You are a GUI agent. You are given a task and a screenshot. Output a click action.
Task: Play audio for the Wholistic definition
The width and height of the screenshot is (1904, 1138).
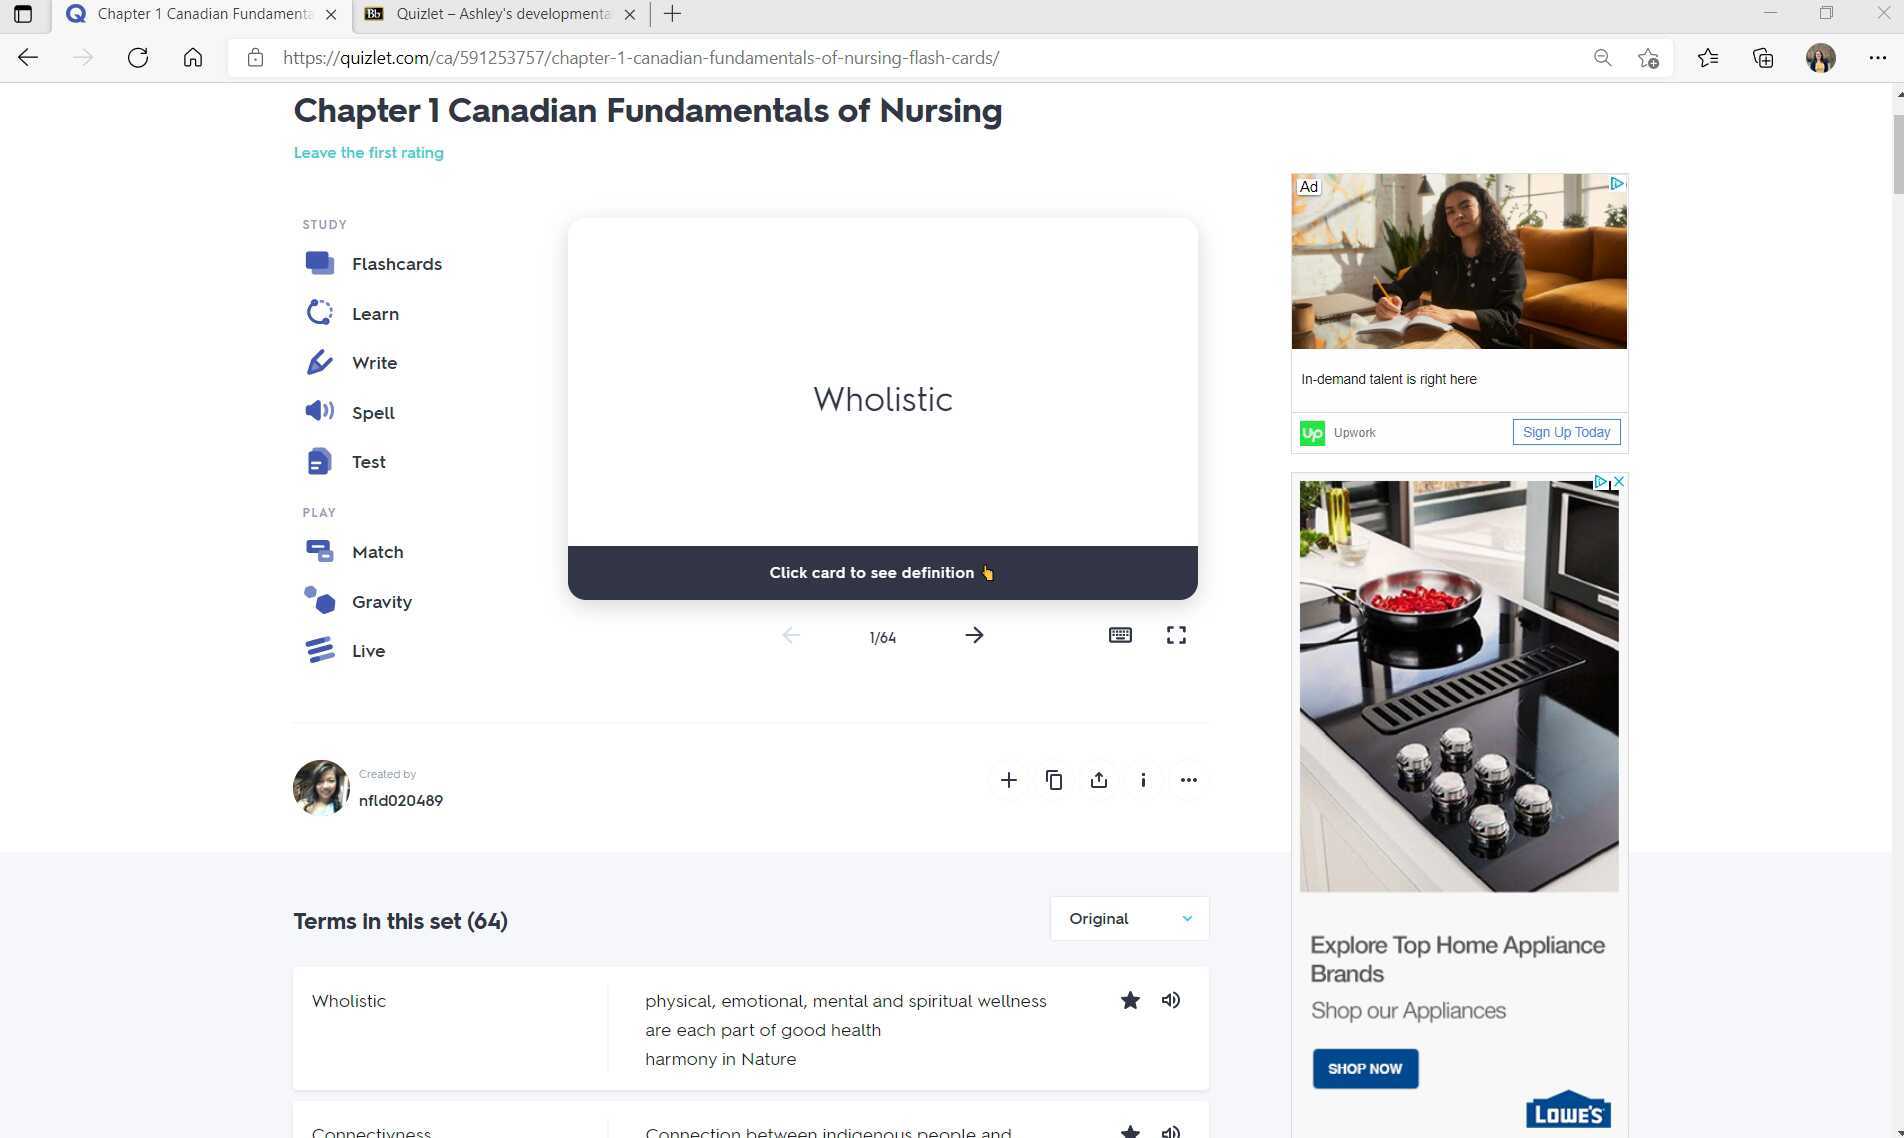click(x=1170, y=1000)
